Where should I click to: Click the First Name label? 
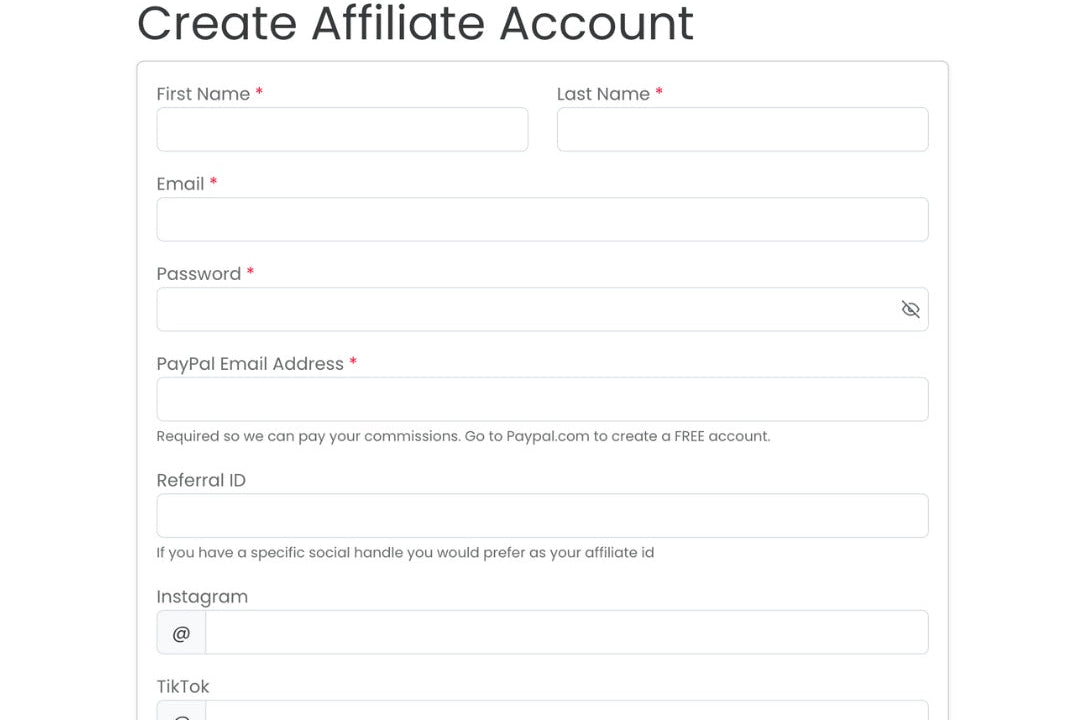(203, 94)
